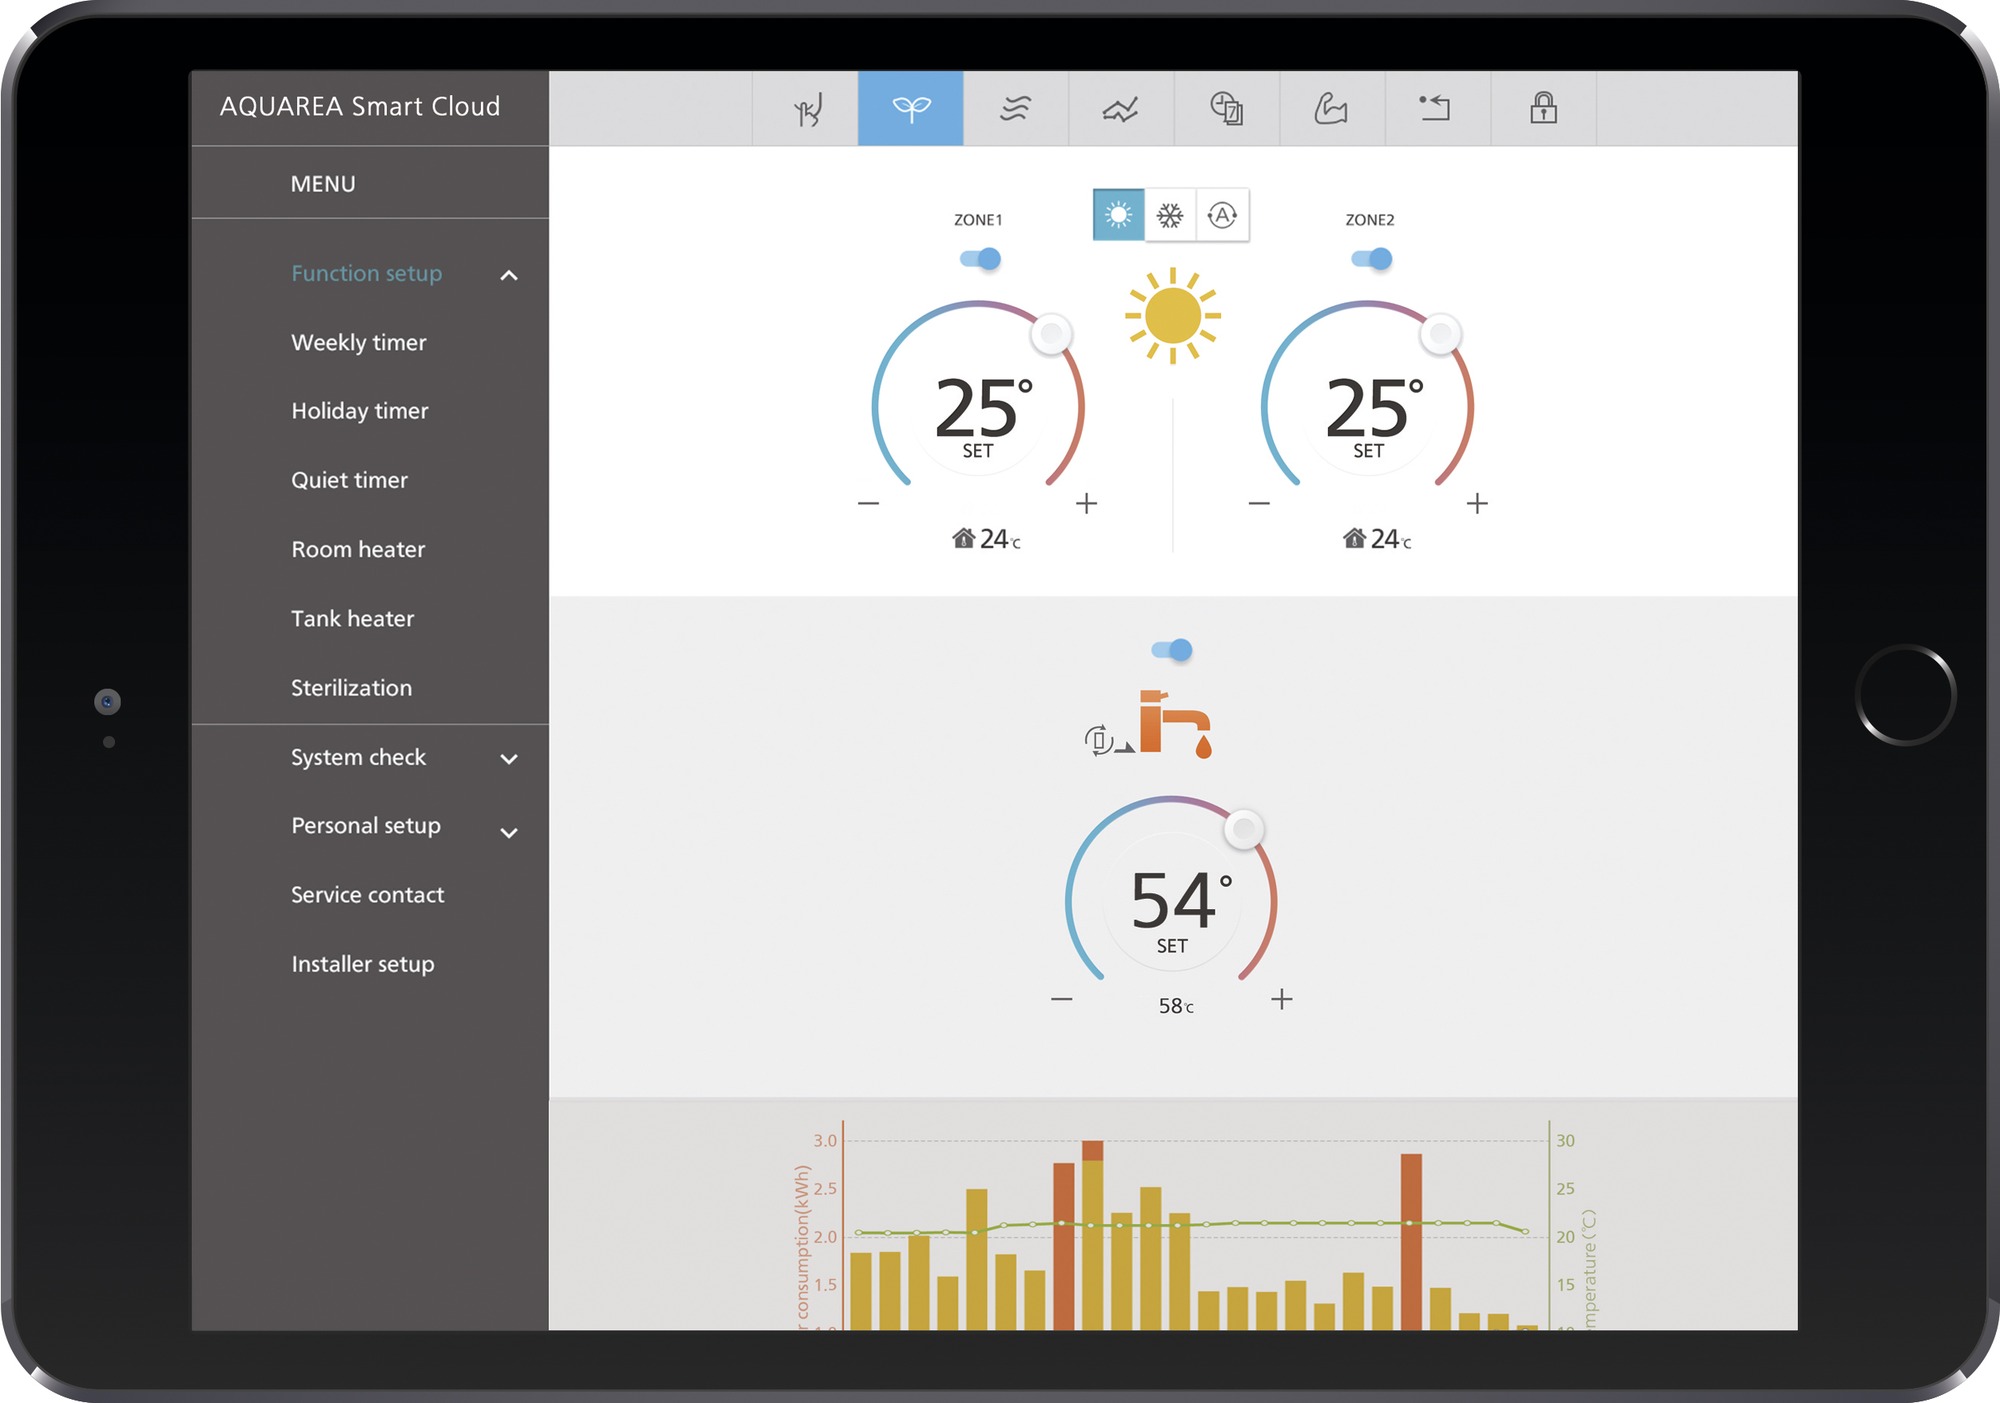Click ZONE1 dial slider knob

coord(1052,334)
